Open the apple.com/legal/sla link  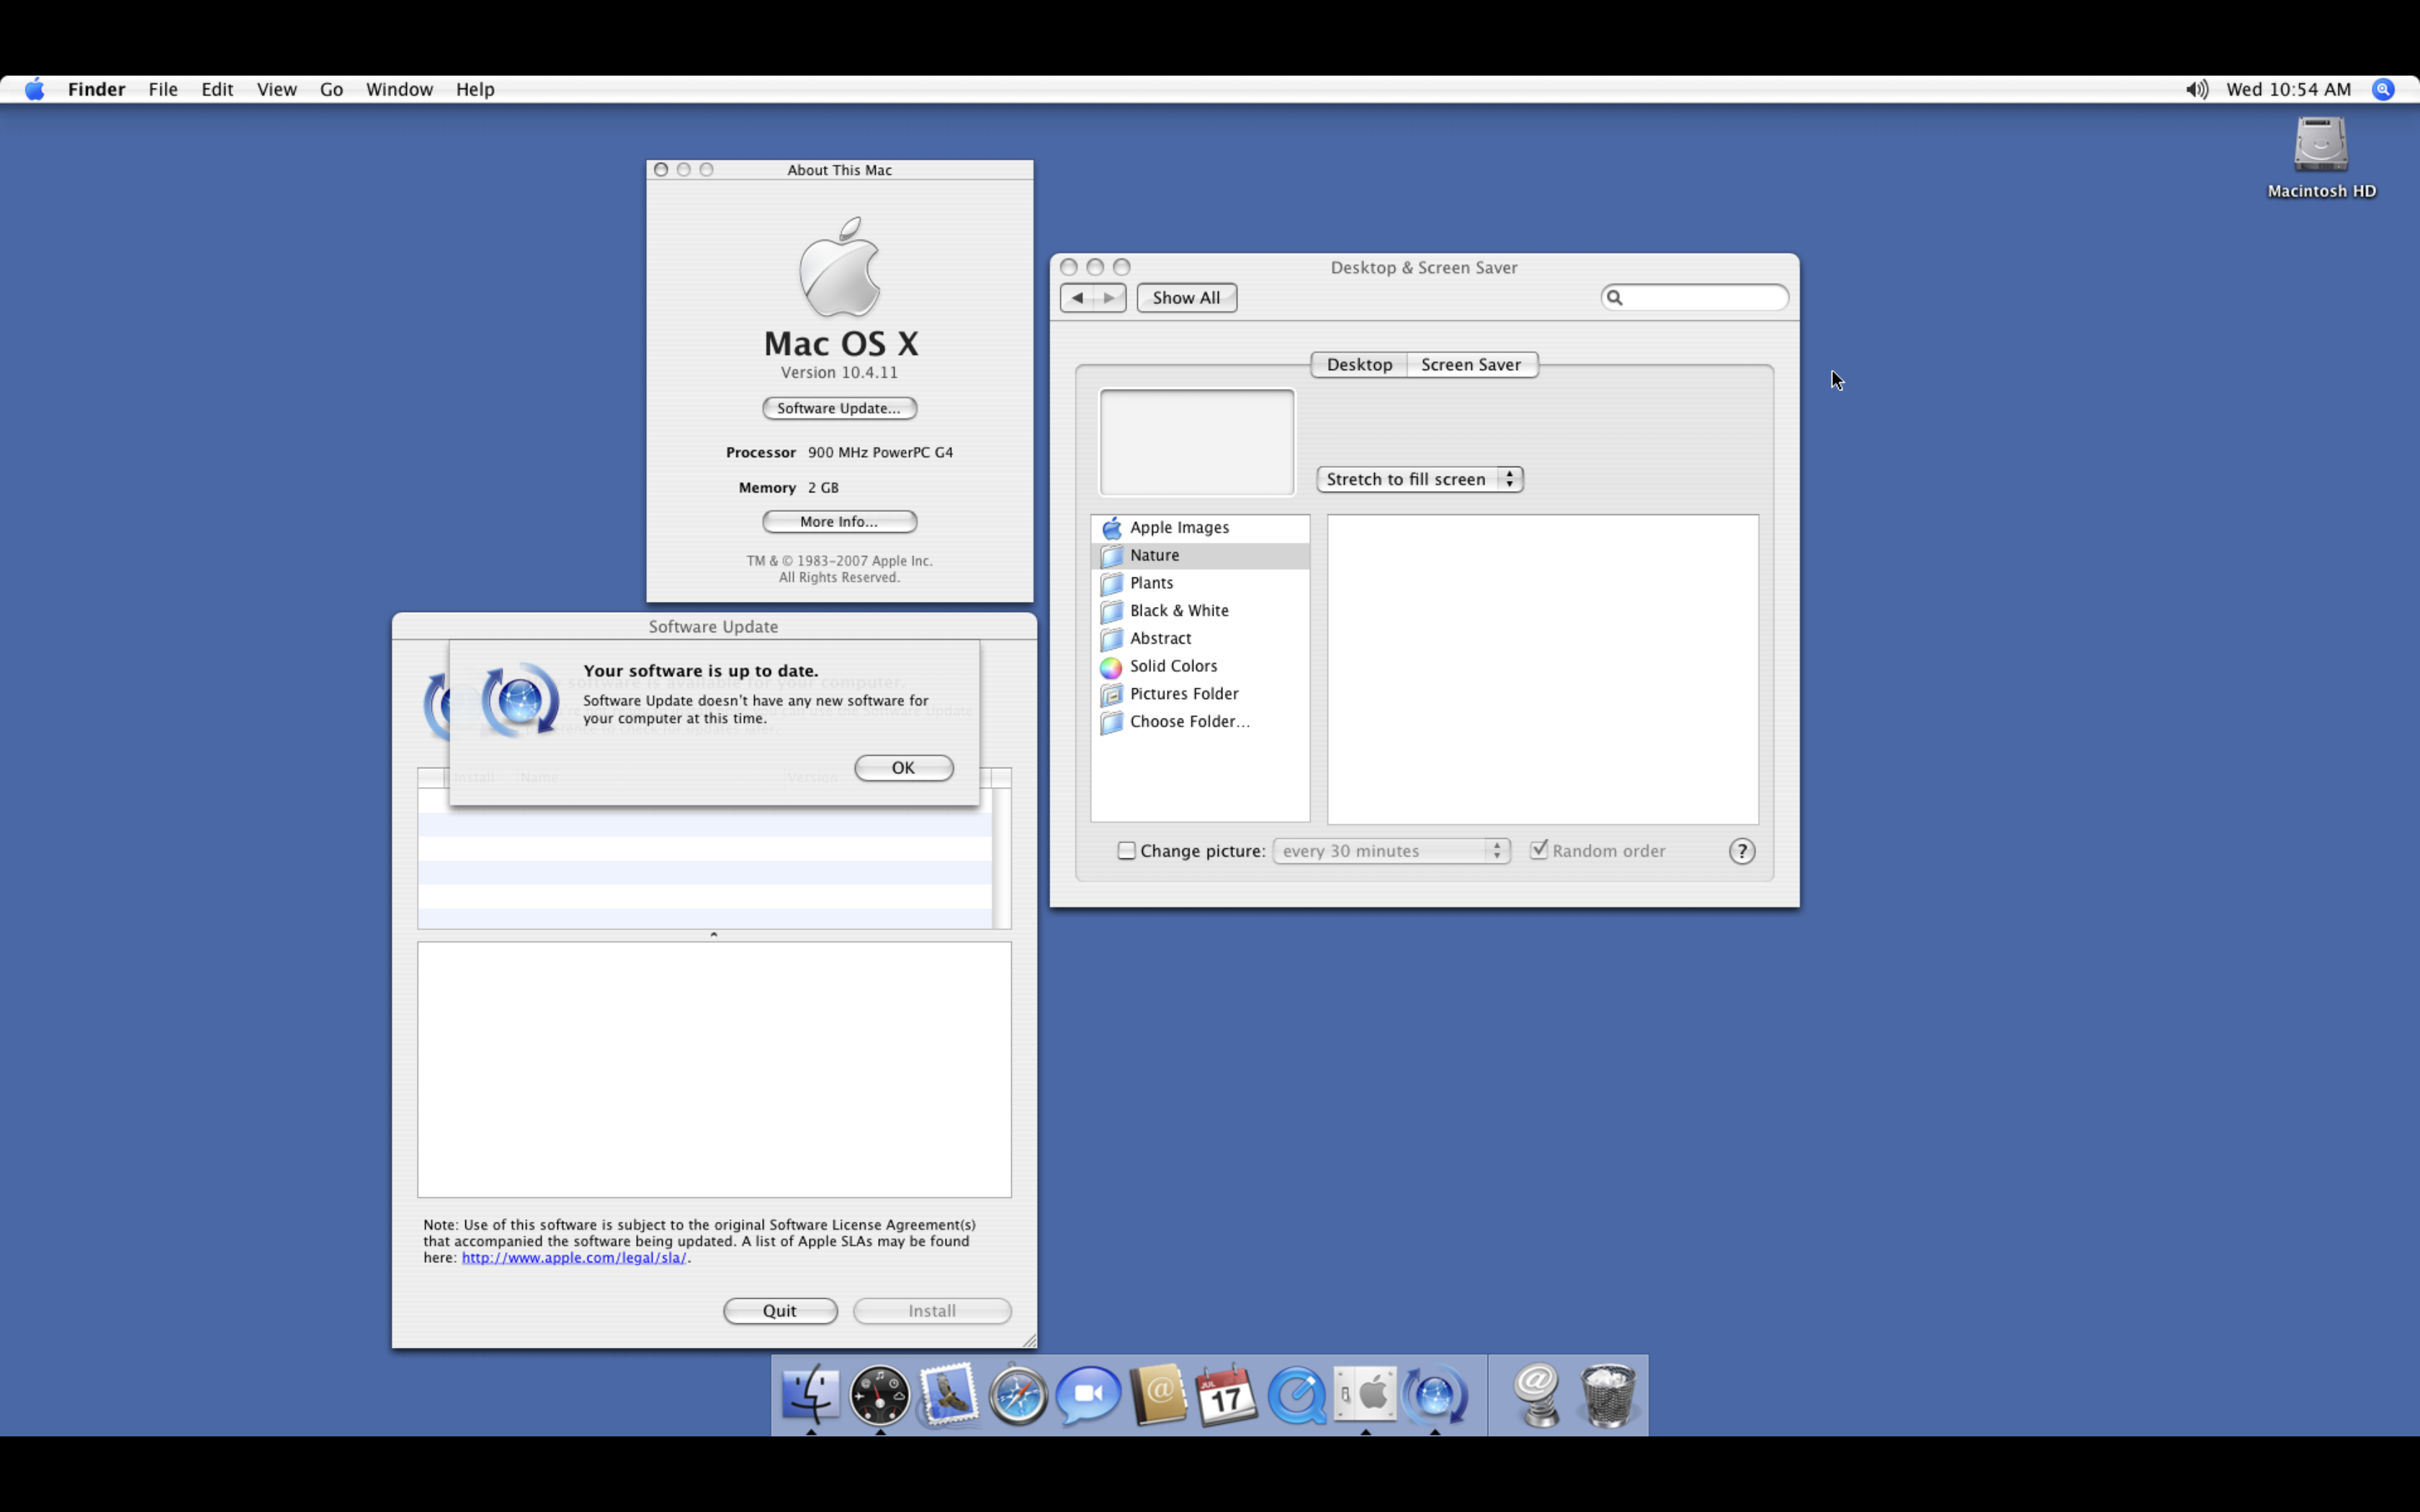tap(574, 1257)
